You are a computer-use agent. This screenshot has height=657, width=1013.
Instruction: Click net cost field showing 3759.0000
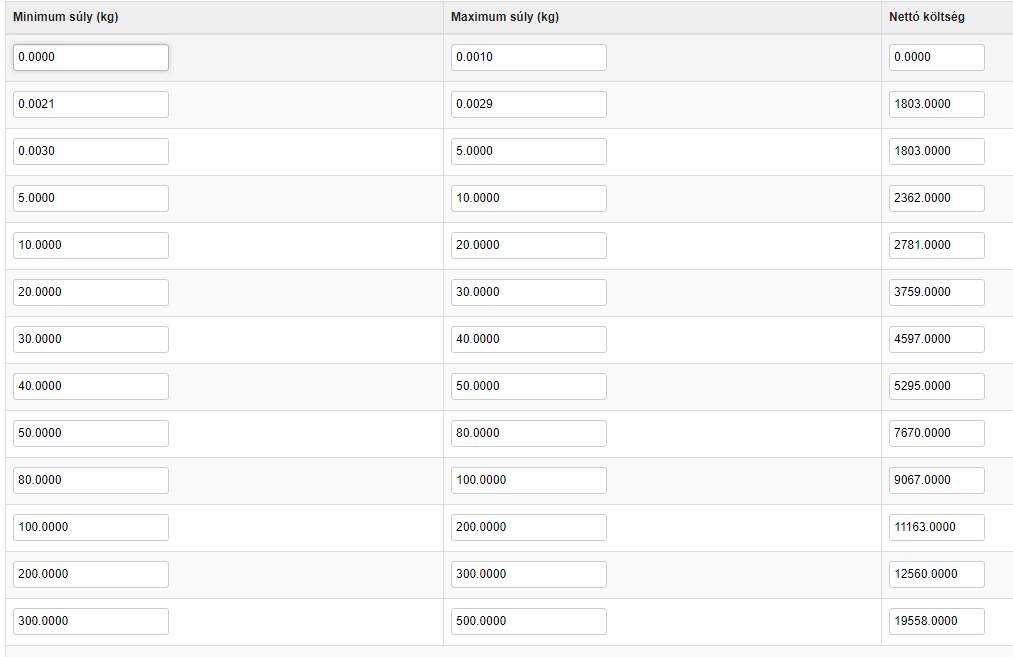point(936,293)
